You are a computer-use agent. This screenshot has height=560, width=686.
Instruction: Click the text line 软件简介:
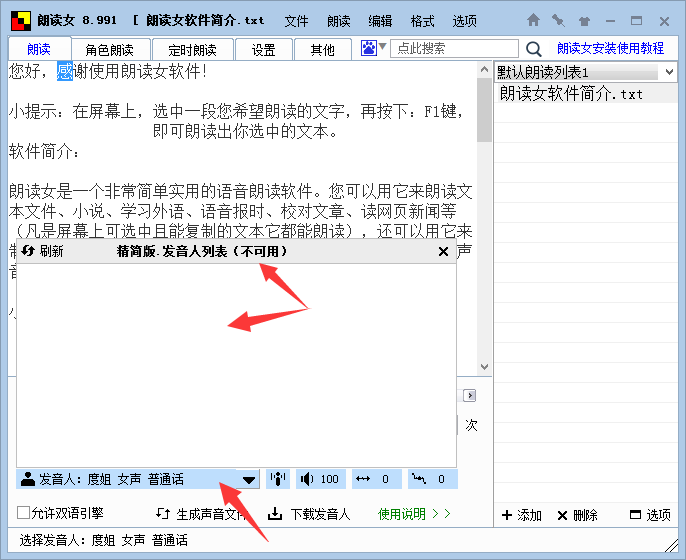point(44,151)
